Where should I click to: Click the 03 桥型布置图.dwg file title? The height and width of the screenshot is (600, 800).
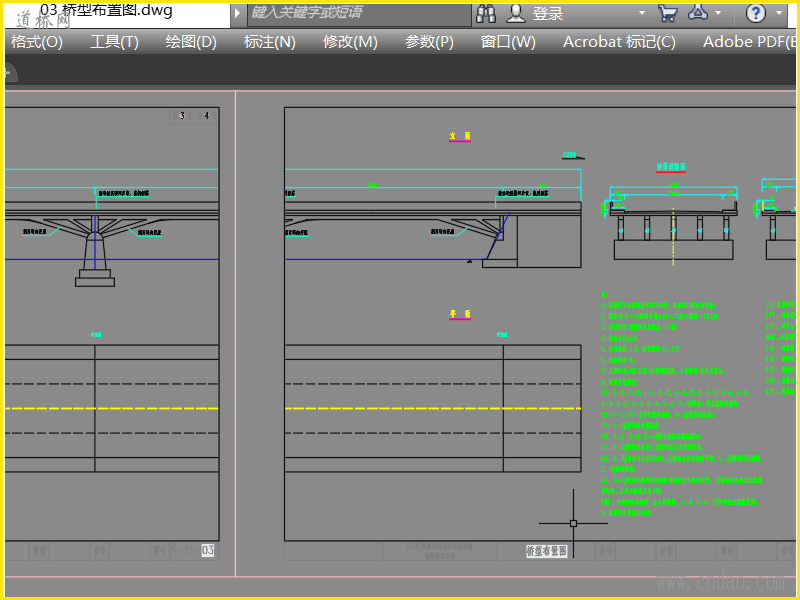click(x=107, y=10)
